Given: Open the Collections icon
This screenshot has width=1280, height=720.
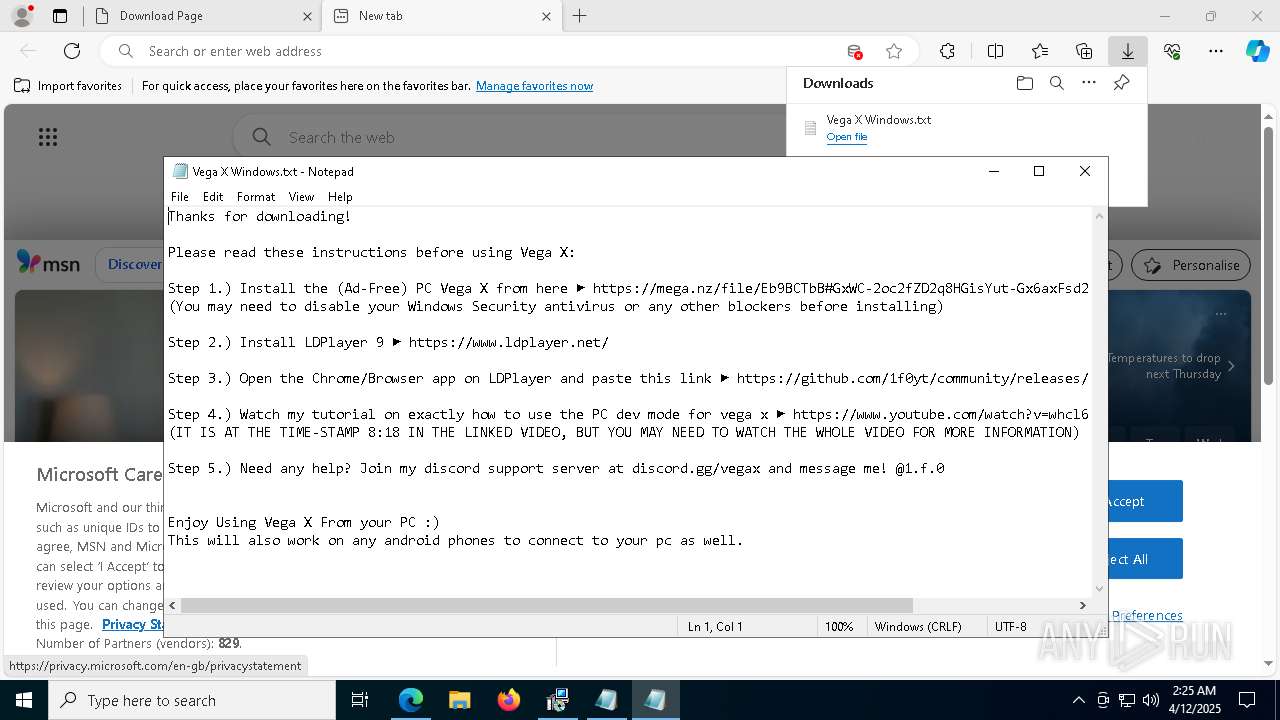Looking at the screenshot, I should click(x=1084, y=51).
